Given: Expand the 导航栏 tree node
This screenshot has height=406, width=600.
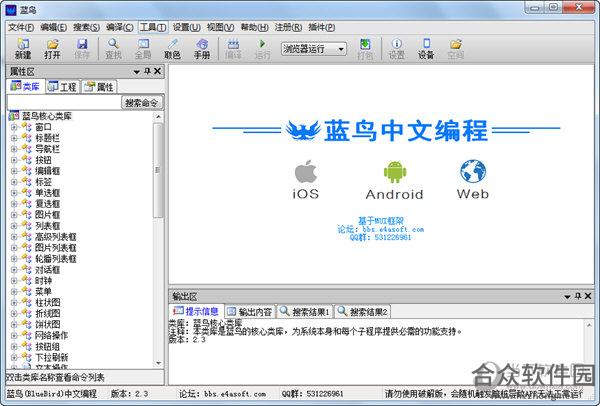Looking at the screenshot, I should coord(14,149).
